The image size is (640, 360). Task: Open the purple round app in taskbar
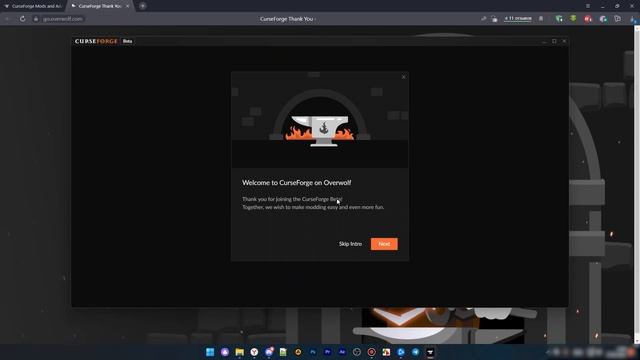[x=225, y=352]
